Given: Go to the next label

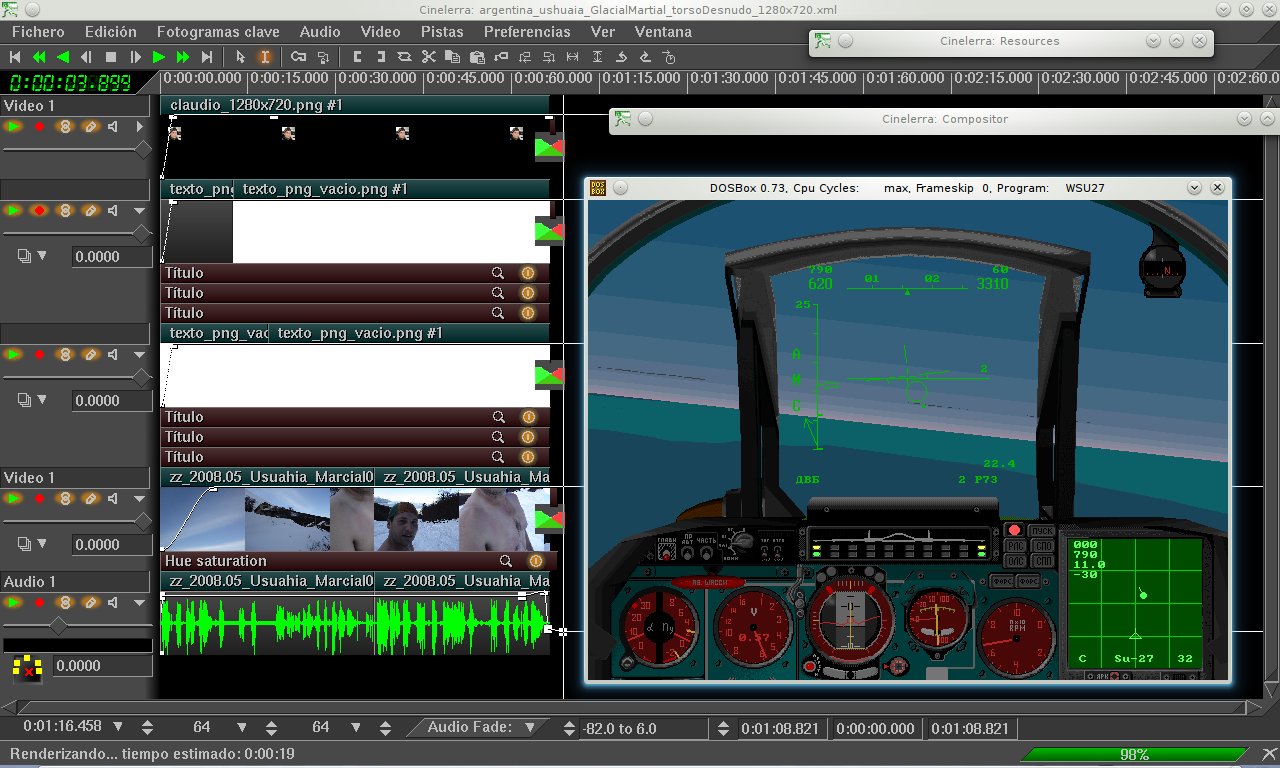Looking at the screenshot, I should pos(549,57).
